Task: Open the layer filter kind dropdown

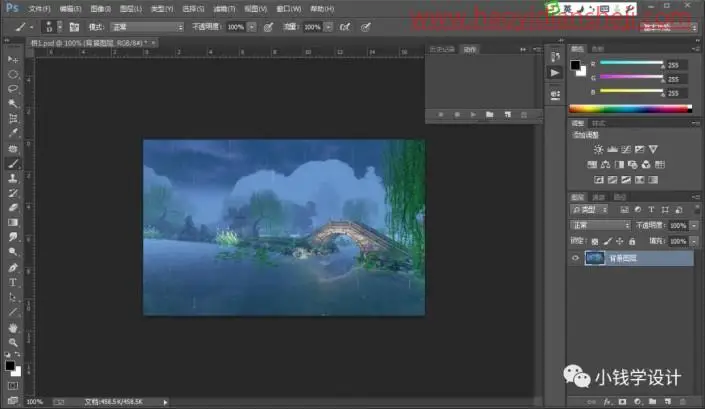Action: 590,210
